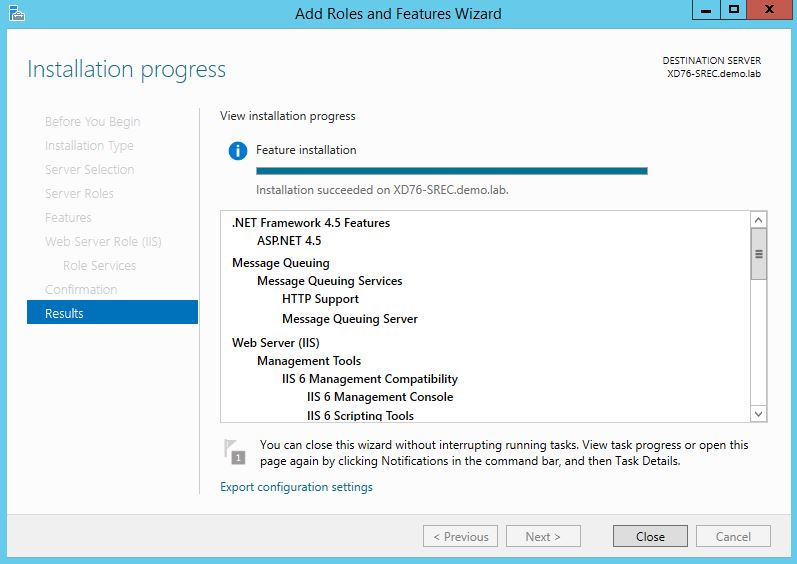Close window using red X button
Screen dimensions: 797x564
click(x=769, y=9)
